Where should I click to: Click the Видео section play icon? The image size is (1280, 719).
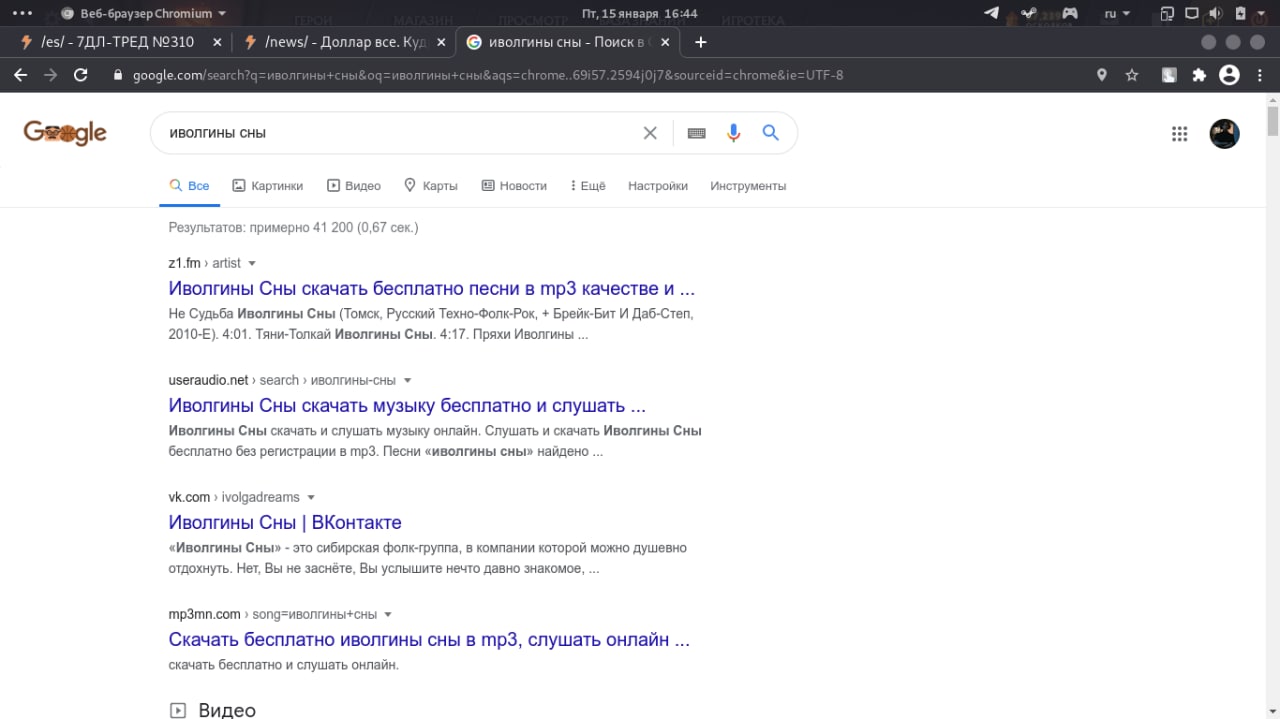[x=178, y=711]
